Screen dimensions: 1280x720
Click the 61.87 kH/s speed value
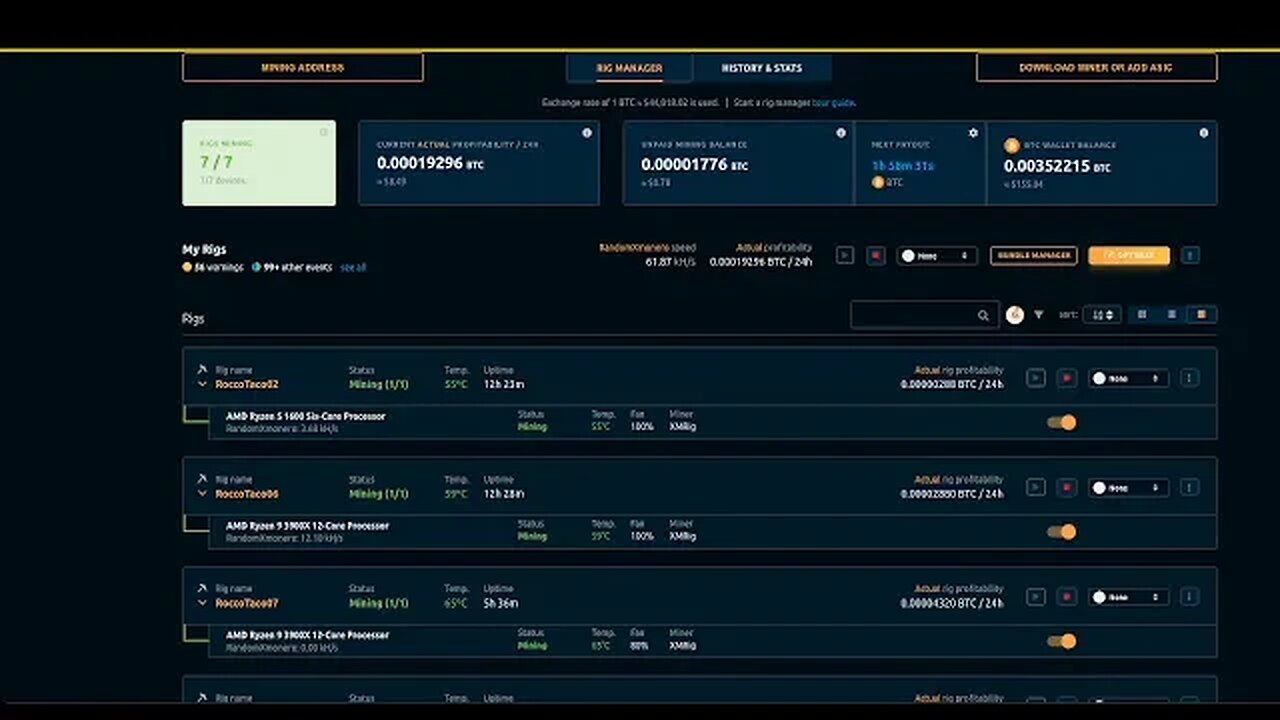tap(670, 262)
